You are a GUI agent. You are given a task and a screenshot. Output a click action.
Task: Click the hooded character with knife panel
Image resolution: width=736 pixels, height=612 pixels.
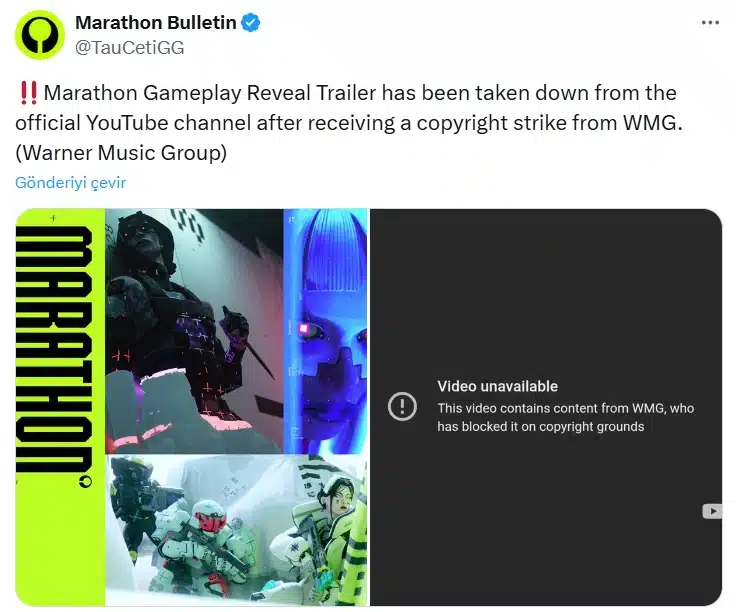coord(194,331)
